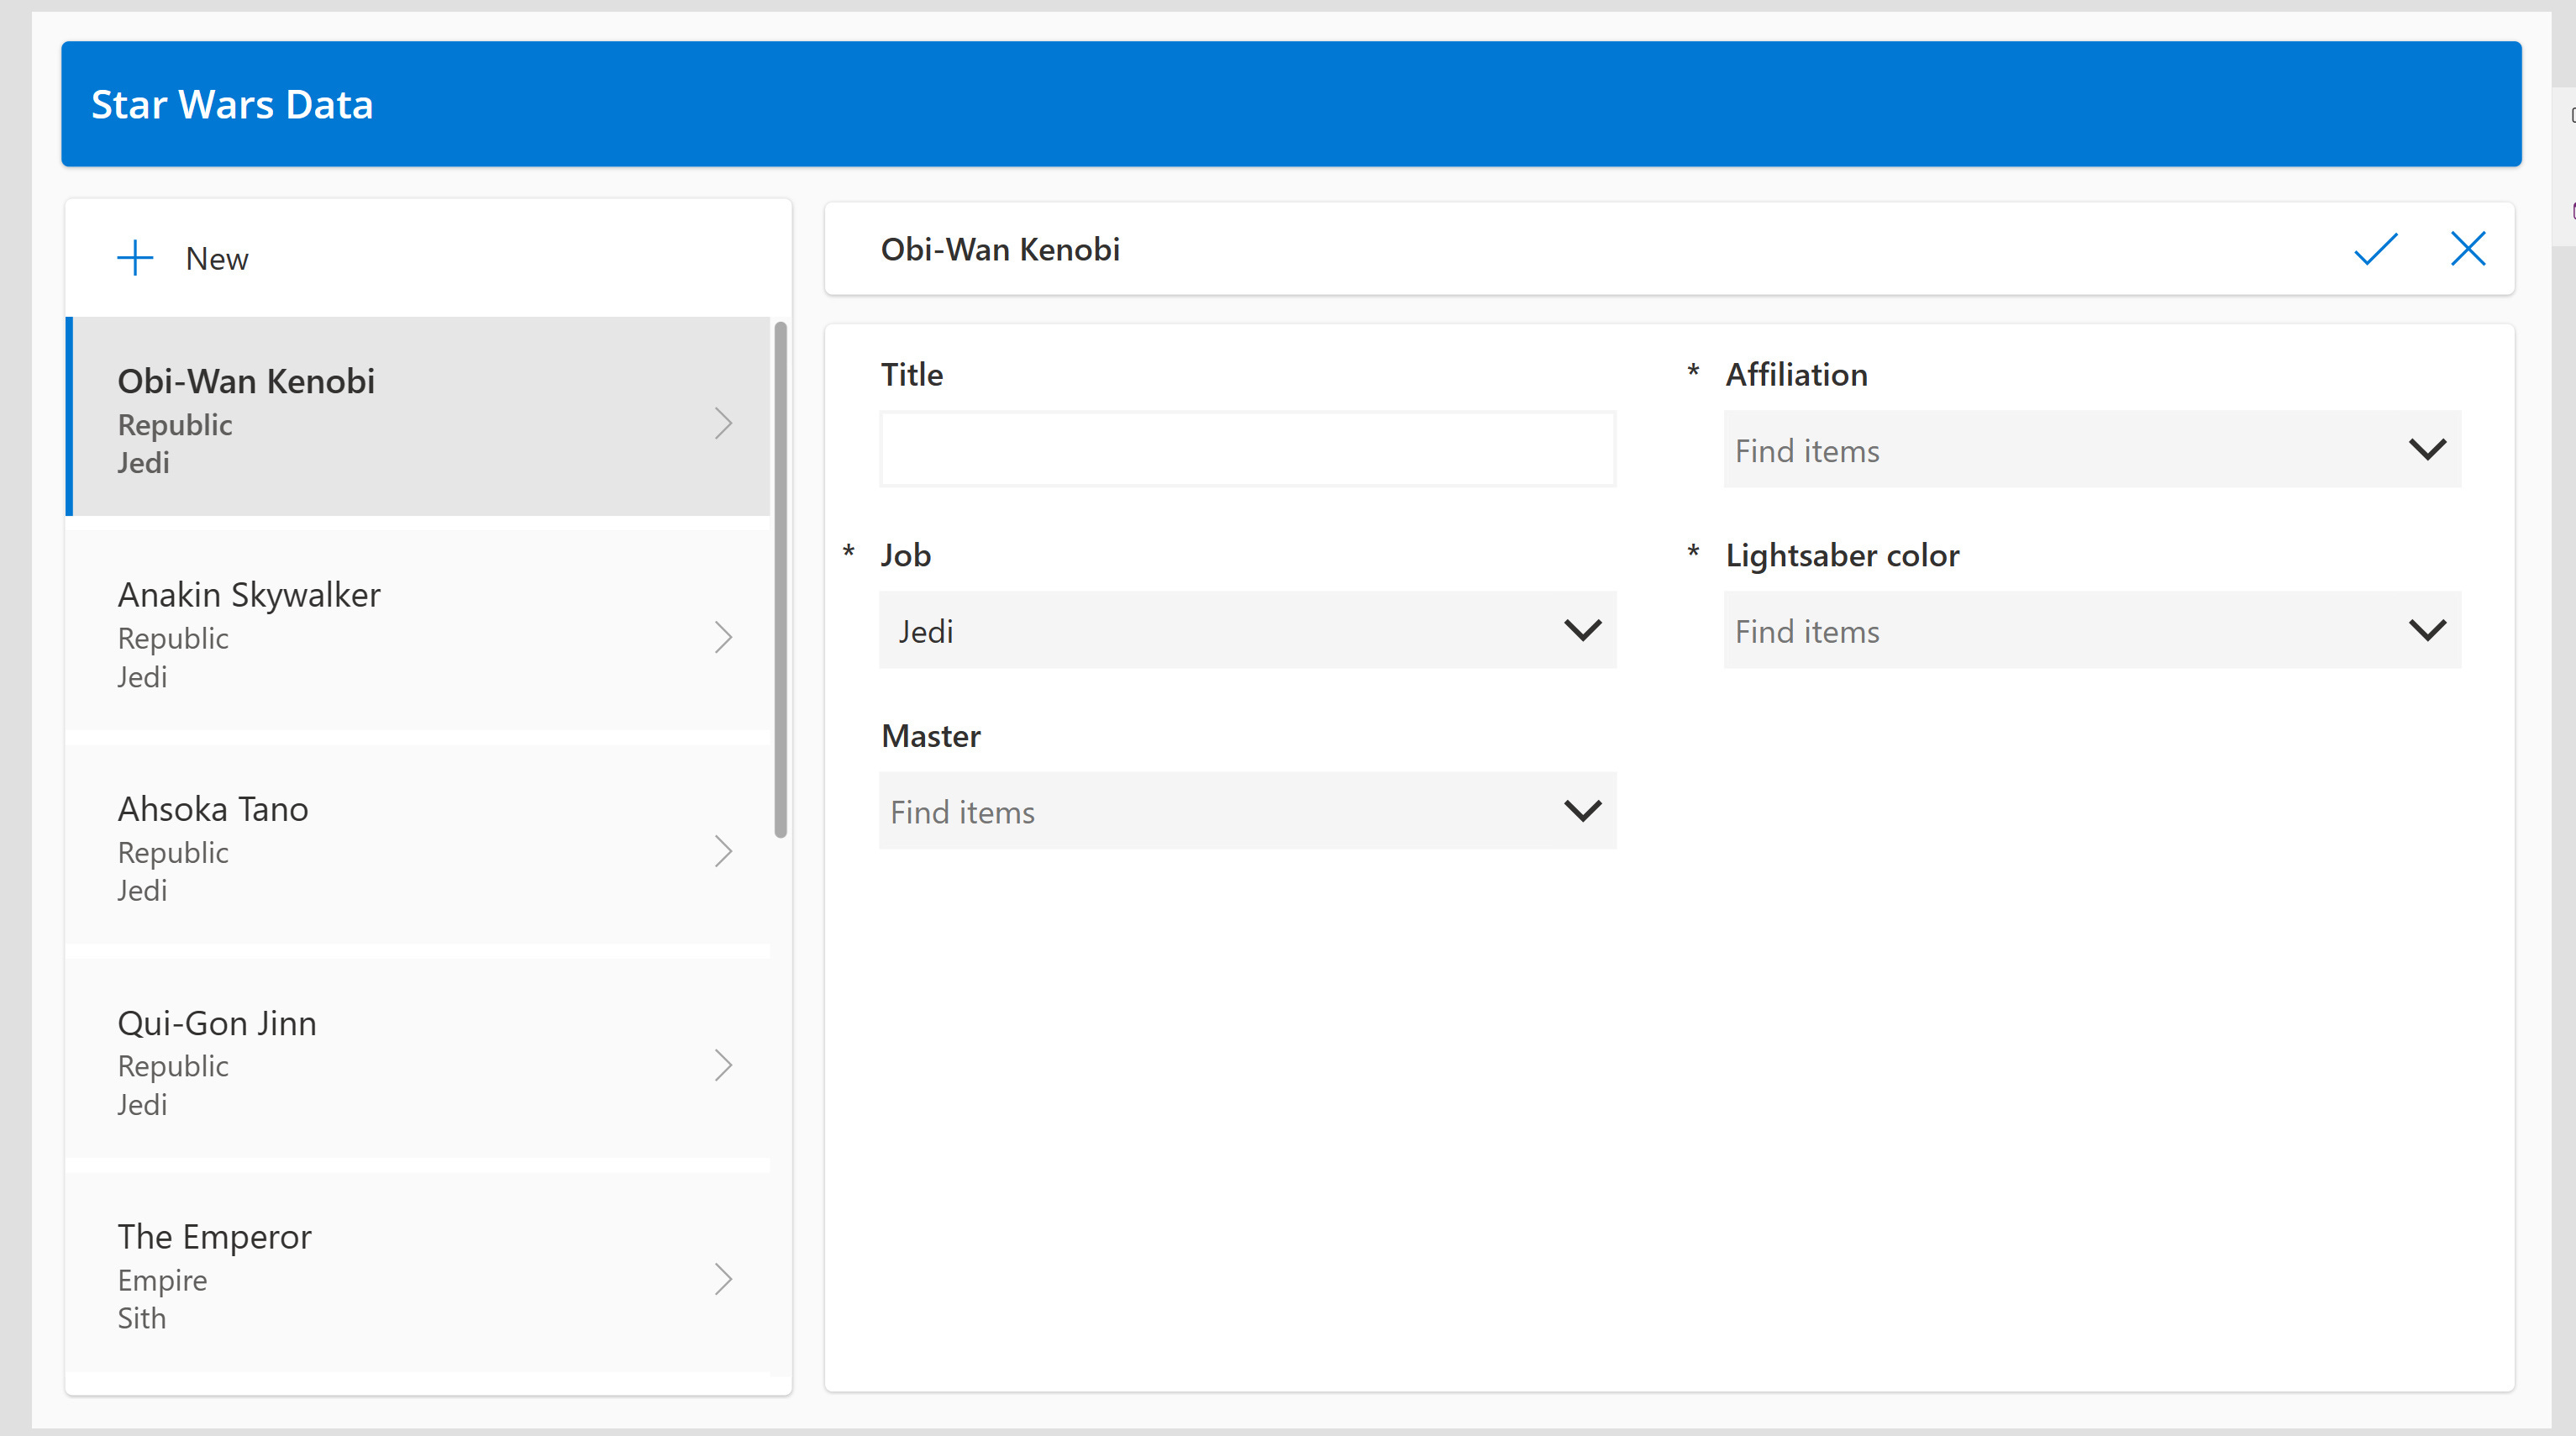
Task: Click the plus icon next to New
Action: pos(135,258)
